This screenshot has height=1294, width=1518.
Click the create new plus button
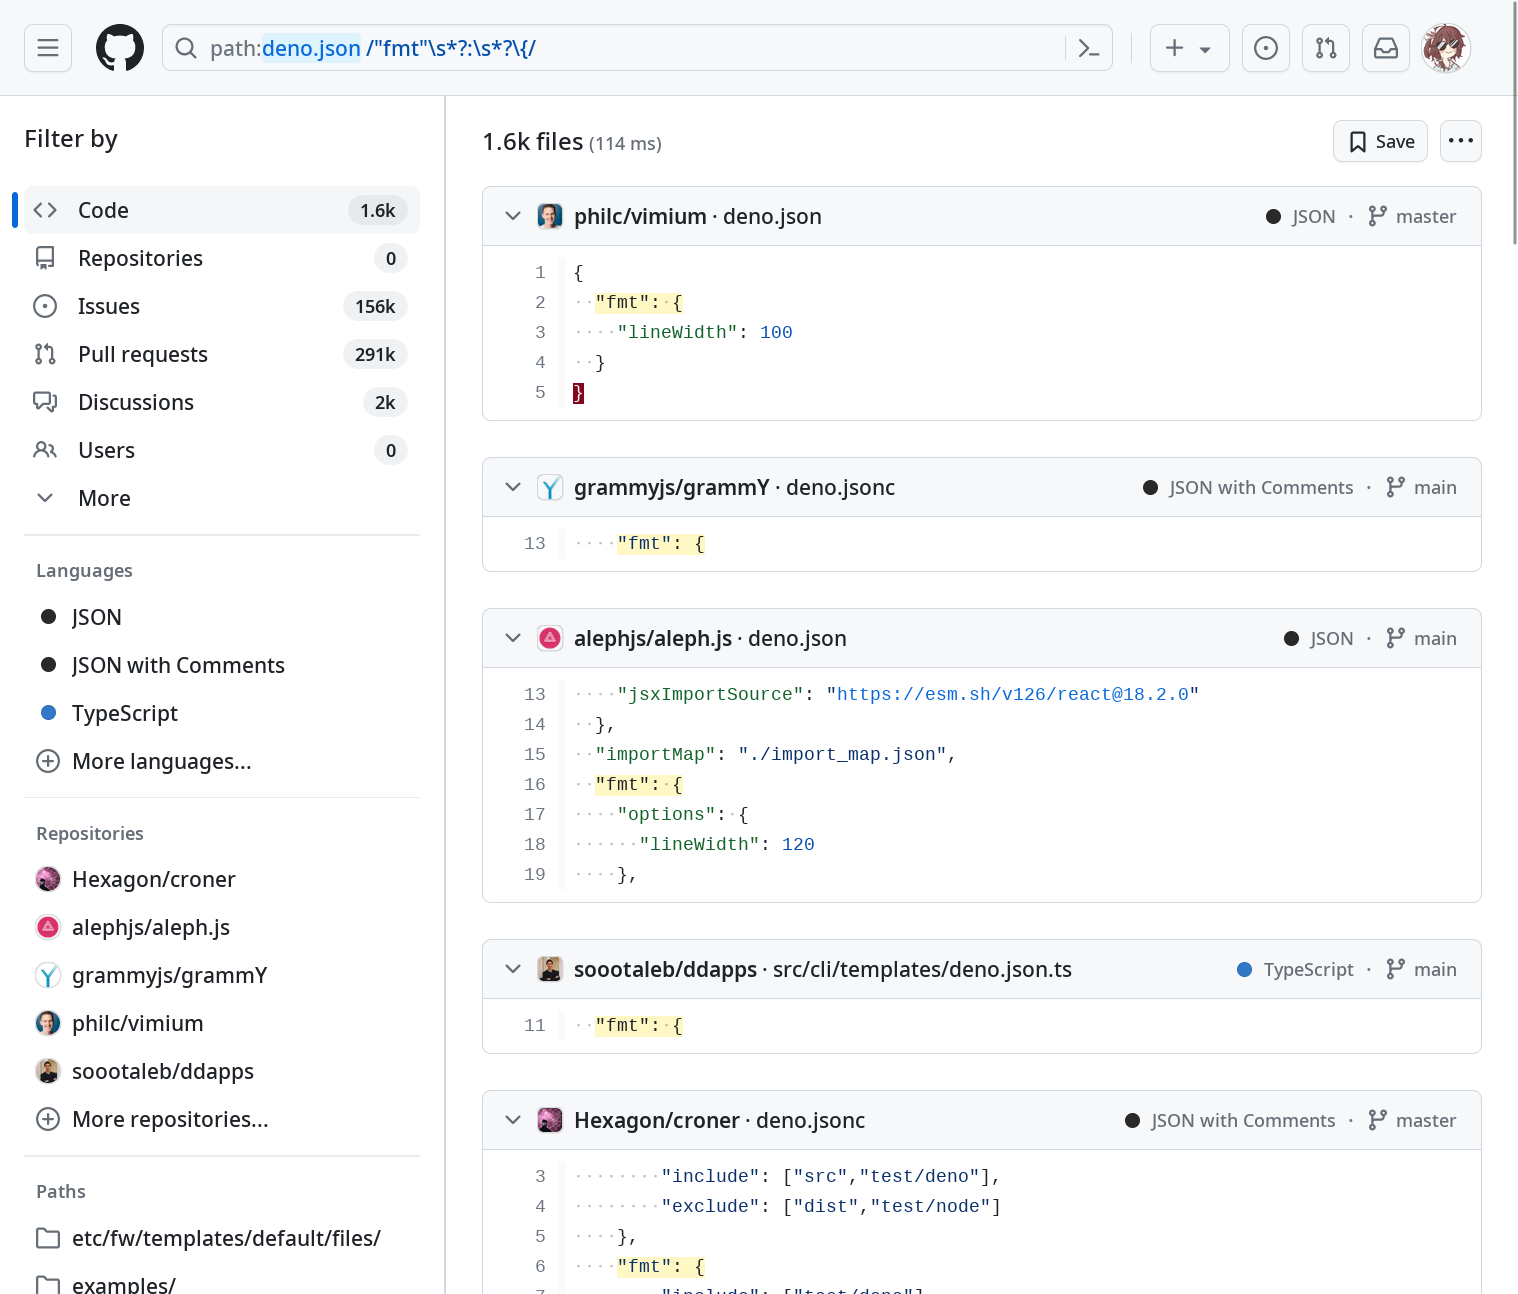click(1189, 48)
